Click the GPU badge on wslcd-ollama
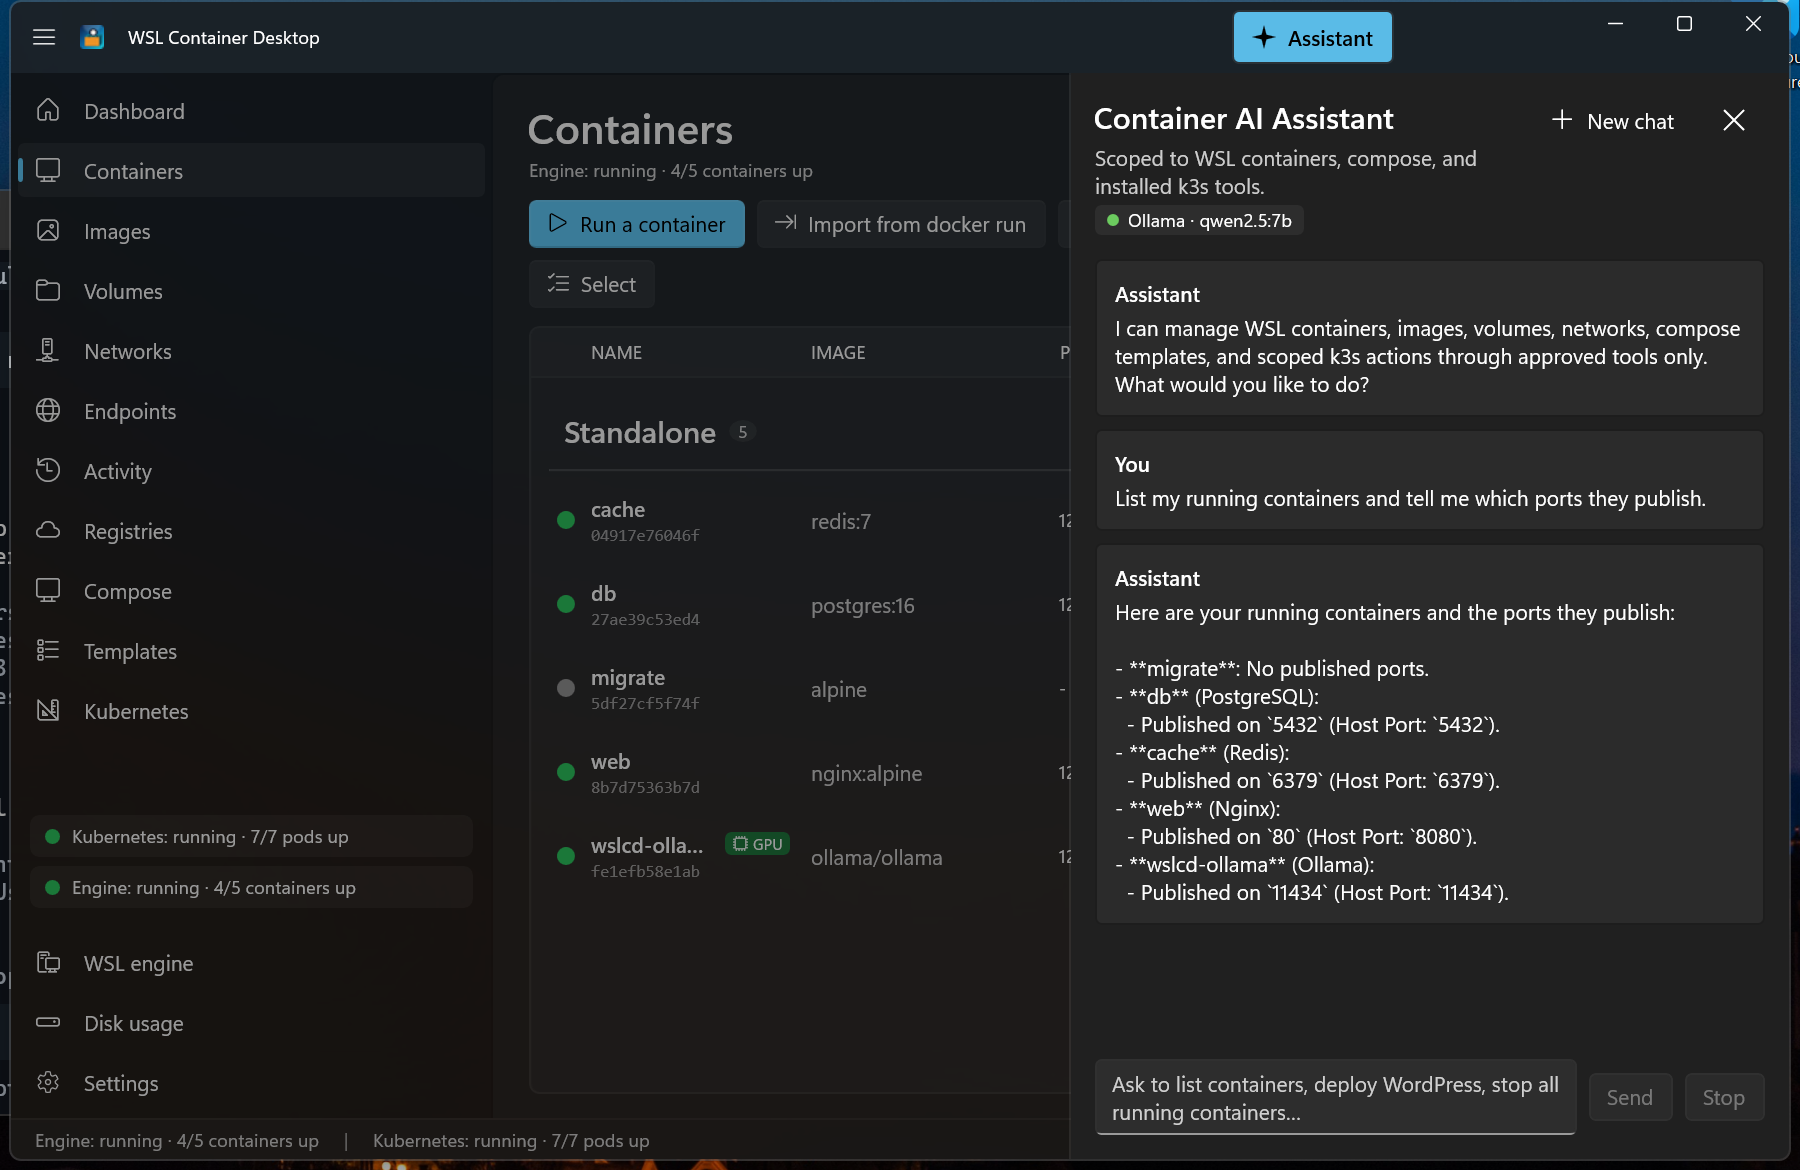The image size is (1800, 1170). click(757, 844)
